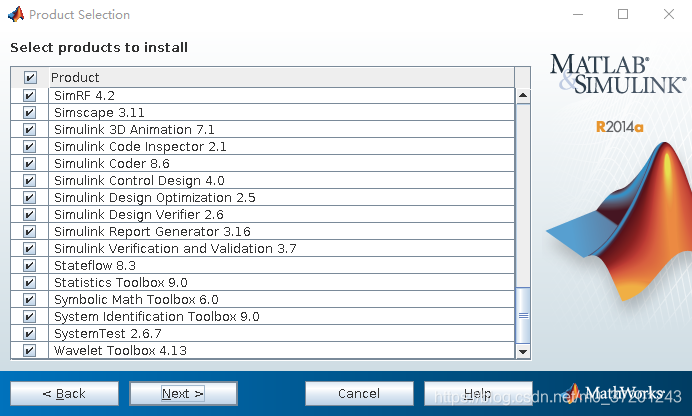The image size is (692, 416).
Task: Uncheck Simulink Coder 8.6 checkbox
Action: coord(29,164)
